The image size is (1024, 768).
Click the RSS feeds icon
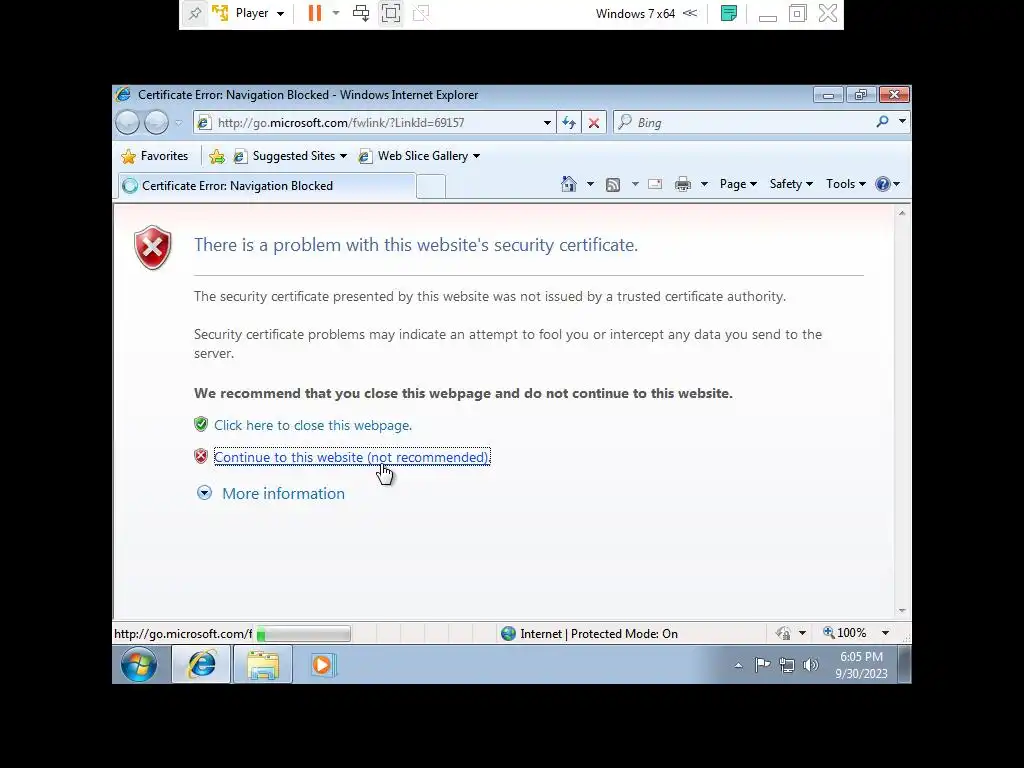point(613,184)
